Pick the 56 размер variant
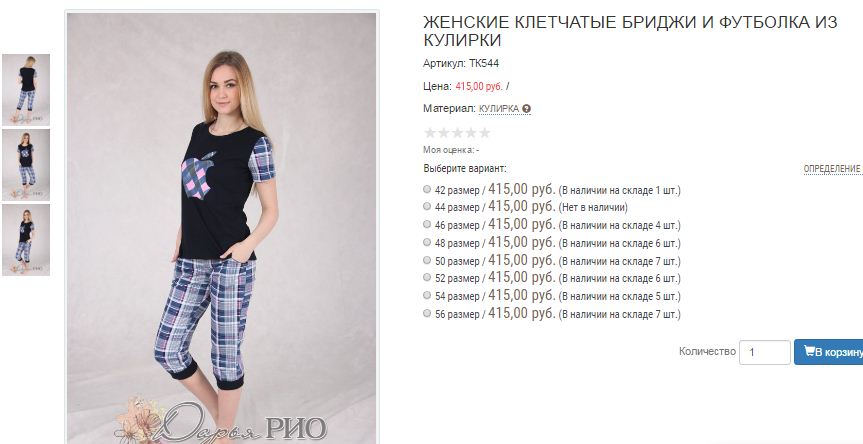The width and height of the screenshot is (863, 444). point(427,313)
